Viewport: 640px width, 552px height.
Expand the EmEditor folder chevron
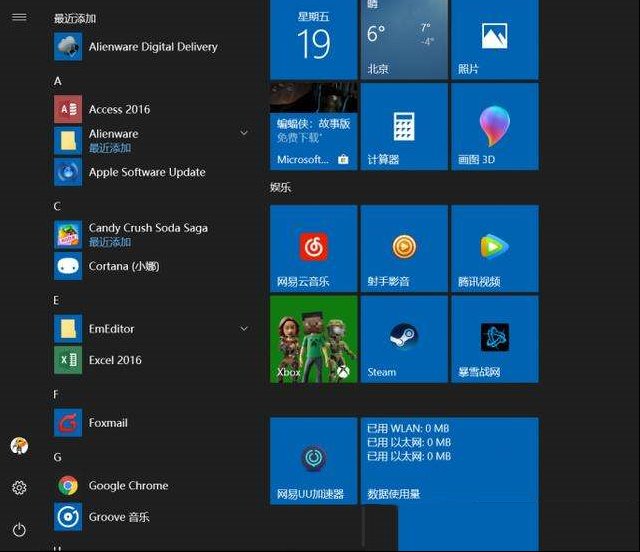tap(244, 329)
